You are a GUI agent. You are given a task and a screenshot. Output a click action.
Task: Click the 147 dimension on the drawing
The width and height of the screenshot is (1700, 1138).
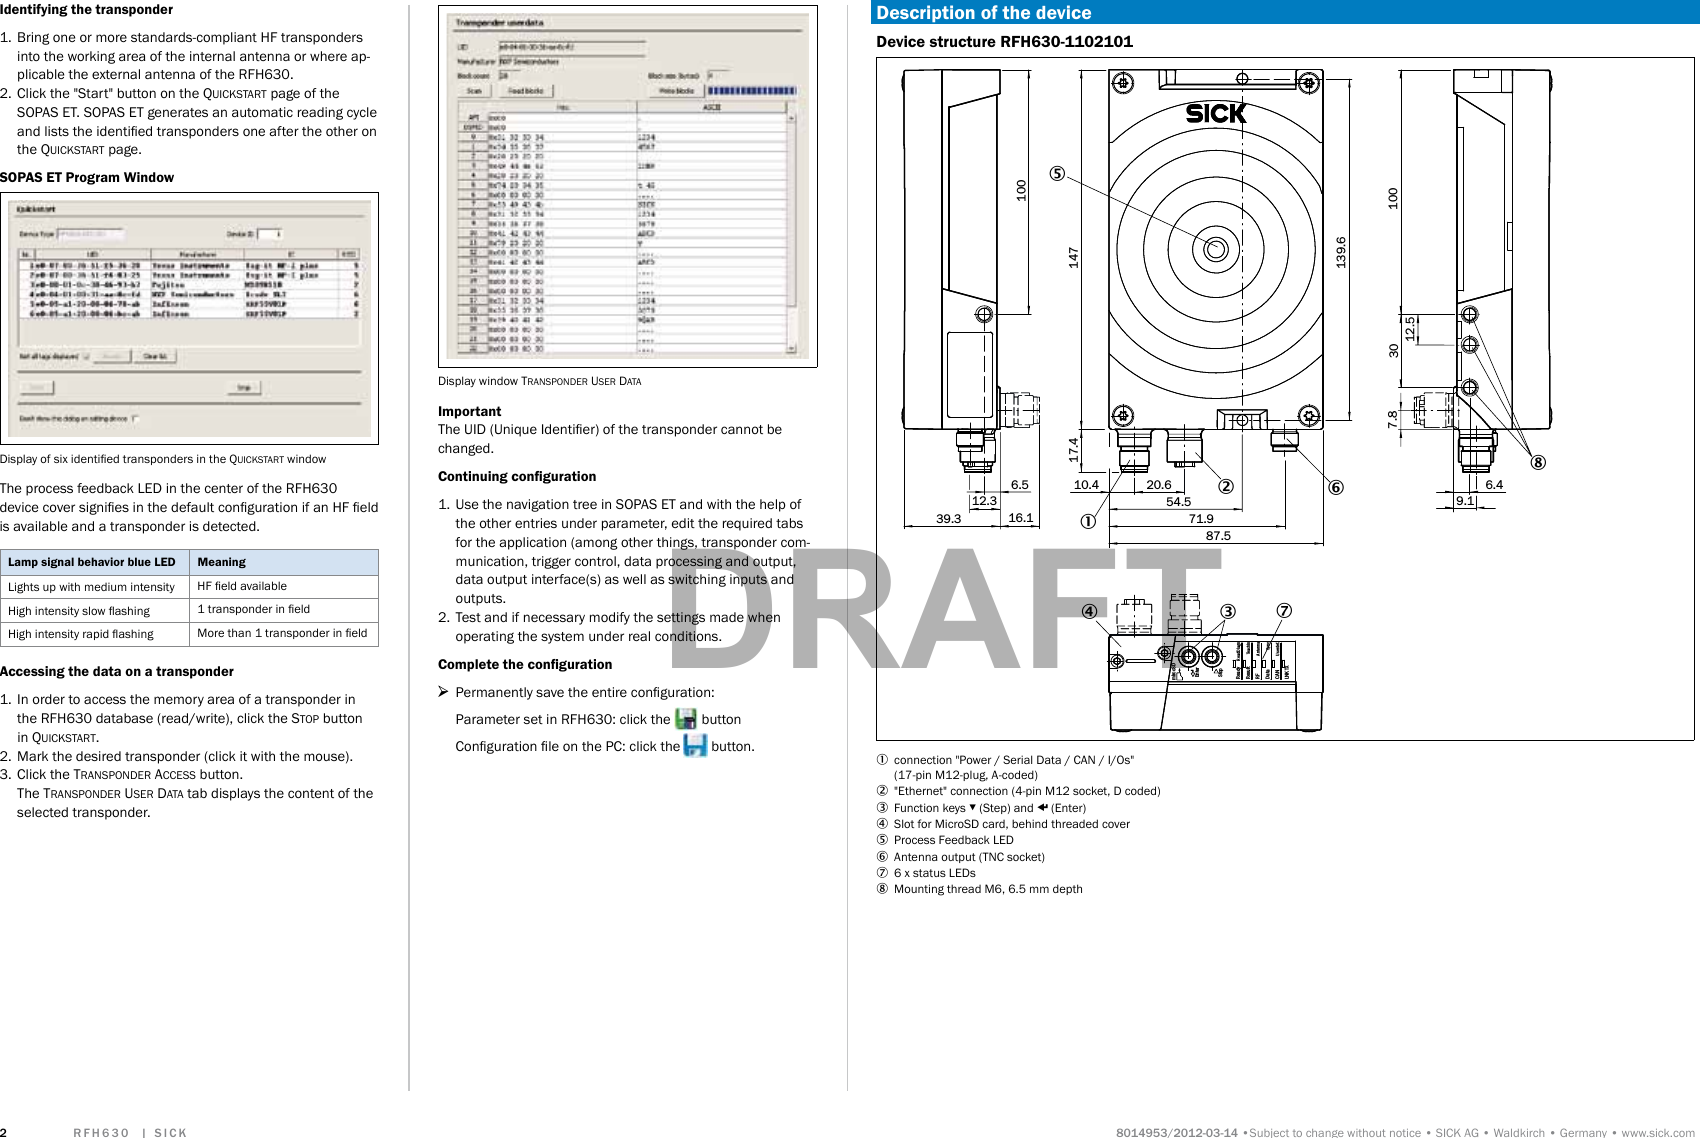tap(1073, 257)
